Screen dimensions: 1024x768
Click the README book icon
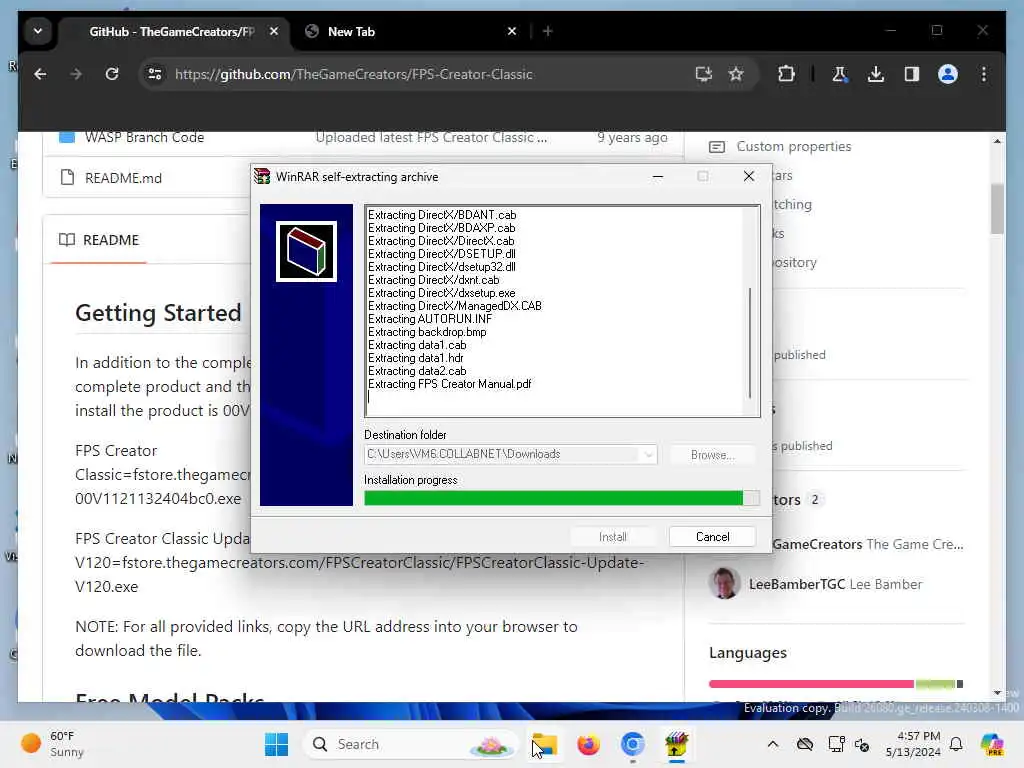pyautogui.click(x=67, y=240)
